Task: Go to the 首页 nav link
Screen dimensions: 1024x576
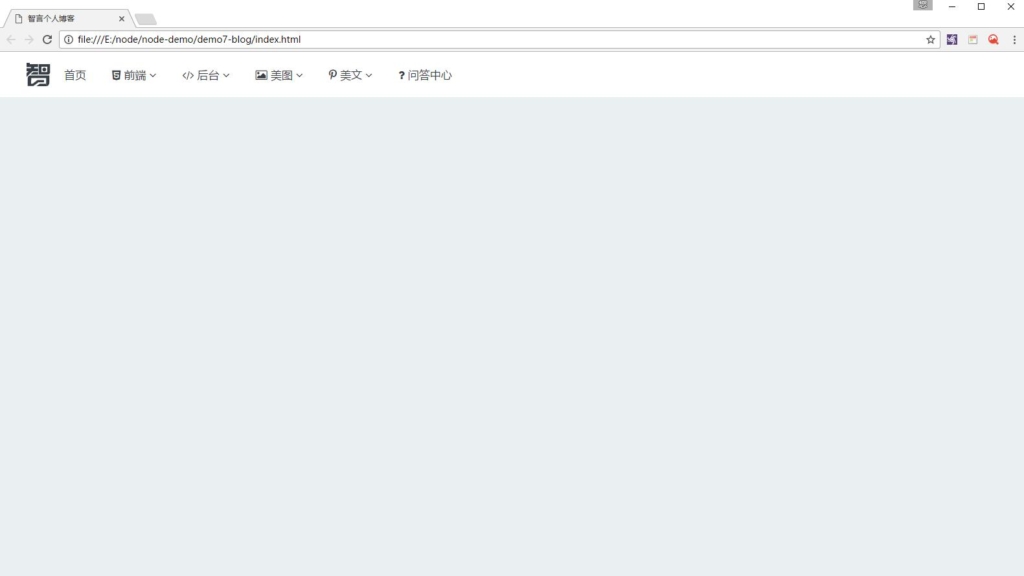Action: [x=75, y=75]
